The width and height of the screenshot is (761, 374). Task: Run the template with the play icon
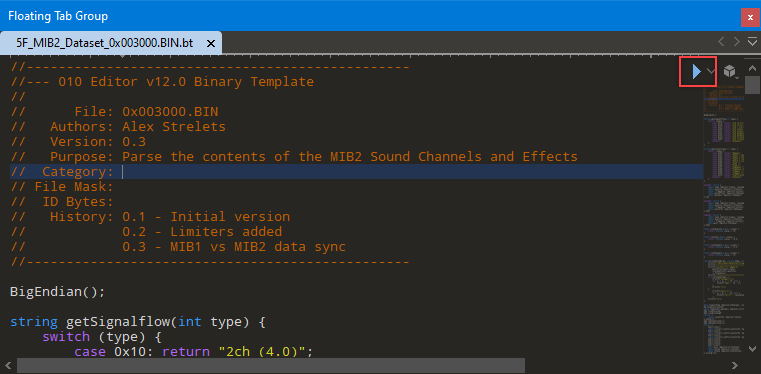[696, 72]
